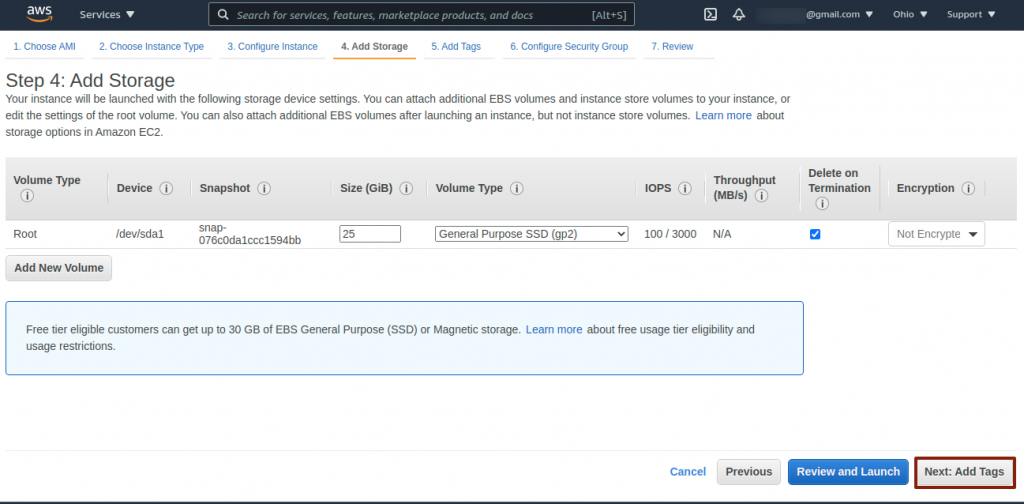Go to 6. Configure Security Group tab
The image size is (1024, 504).
pos(569,46)
